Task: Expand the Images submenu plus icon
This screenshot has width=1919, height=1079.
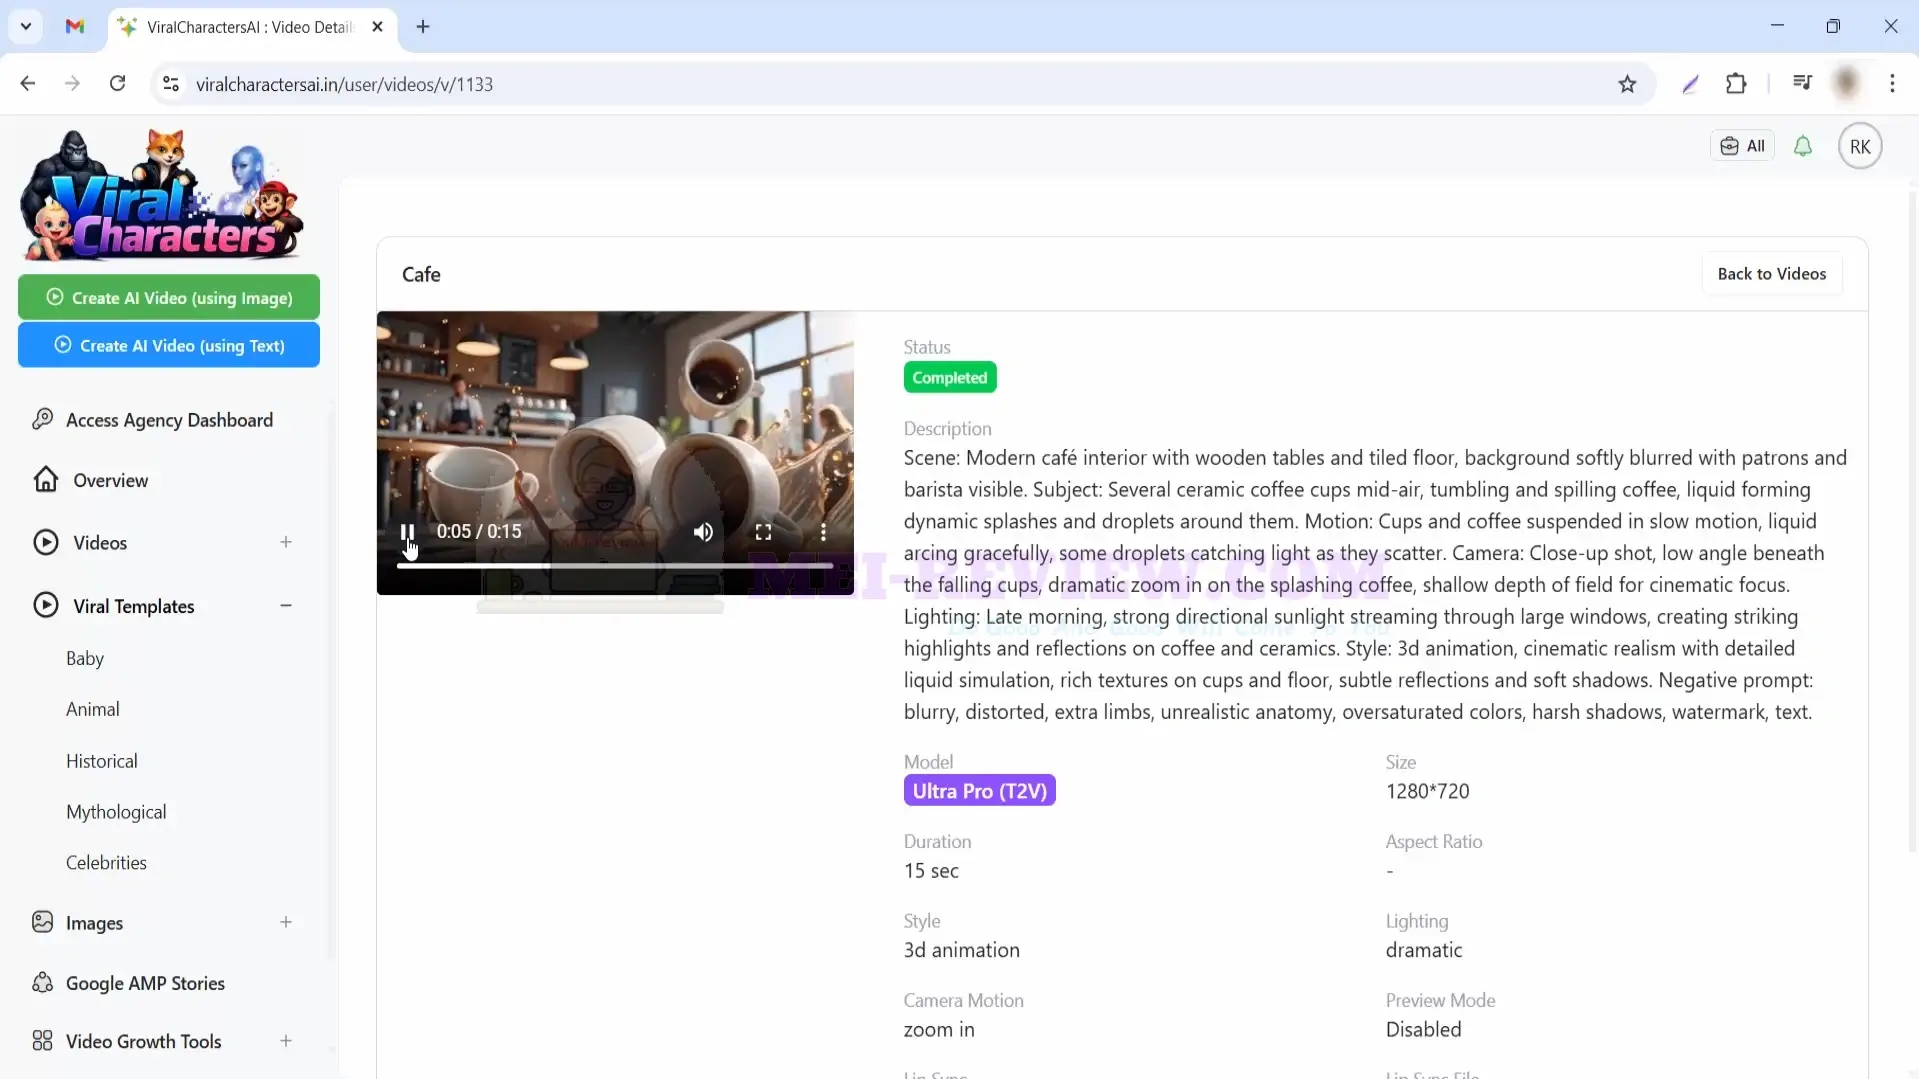Action: (286, 922)
